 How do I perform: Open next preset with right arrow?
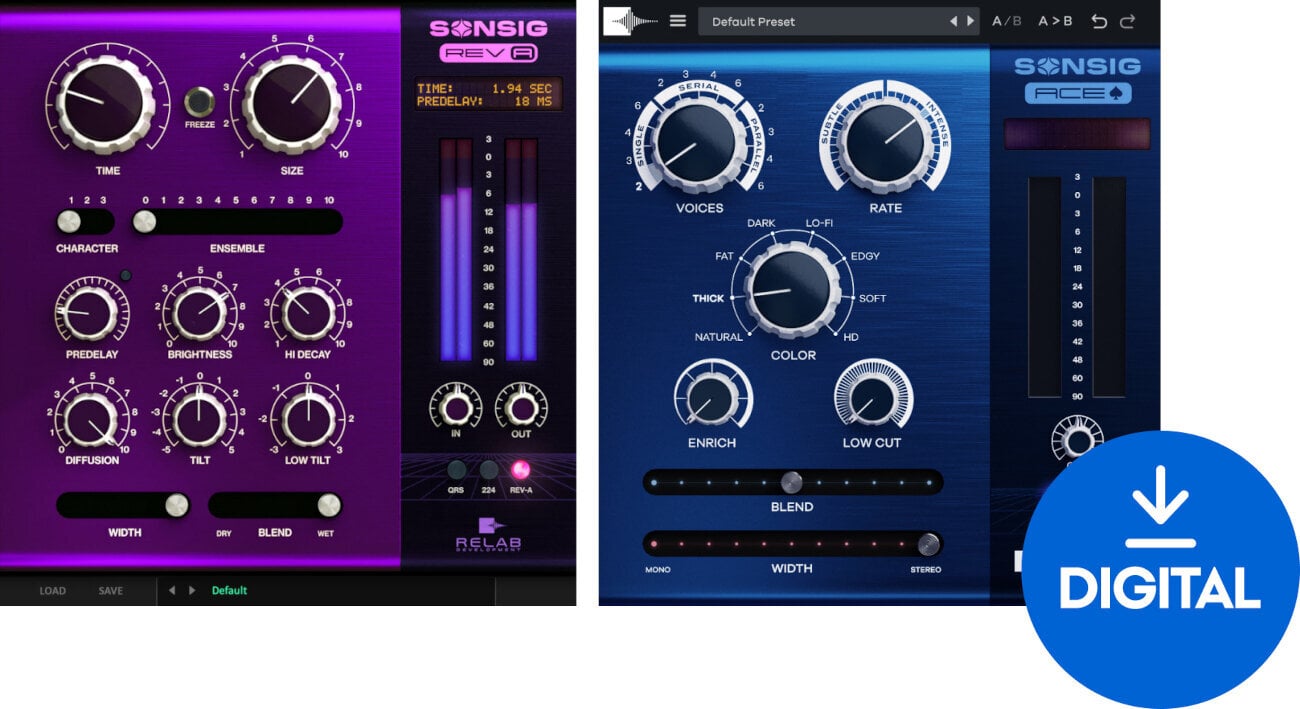coord(970,21)
